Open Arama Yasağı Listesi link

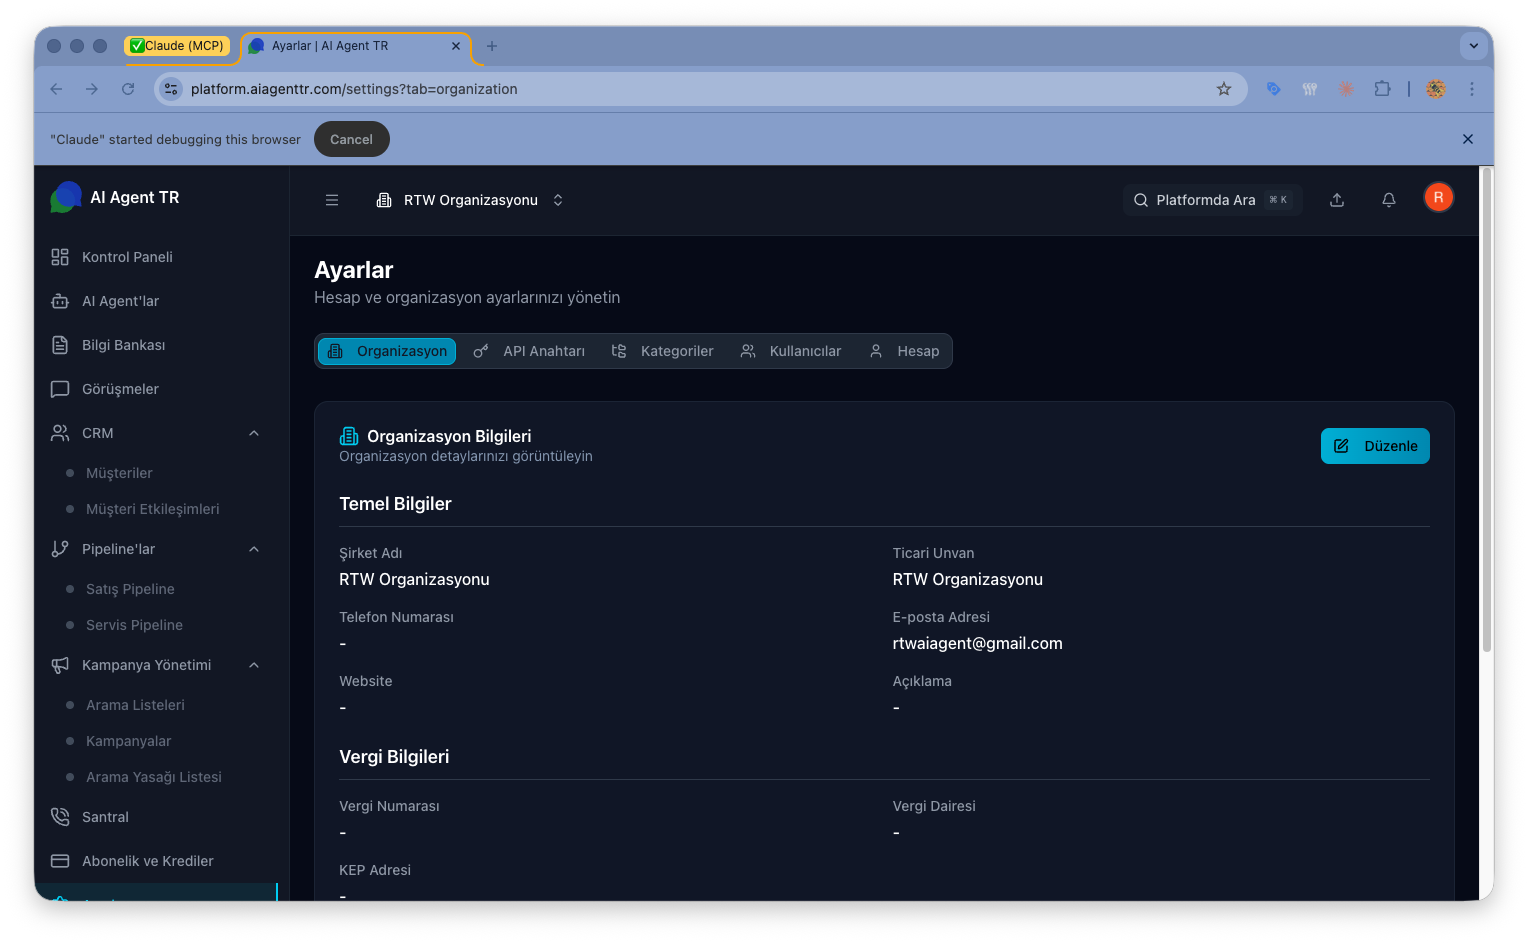(153, 777)
